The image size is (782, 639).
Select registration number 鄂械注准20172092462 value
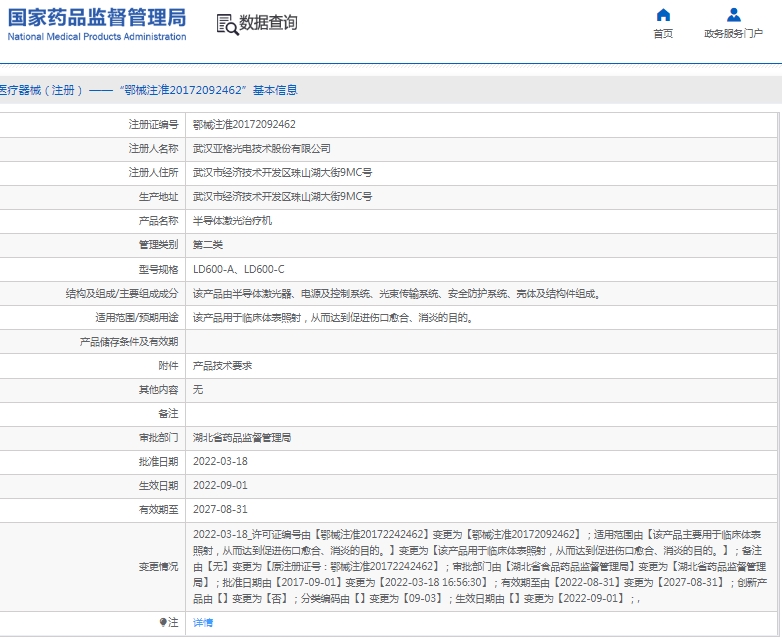coord(244,125)
